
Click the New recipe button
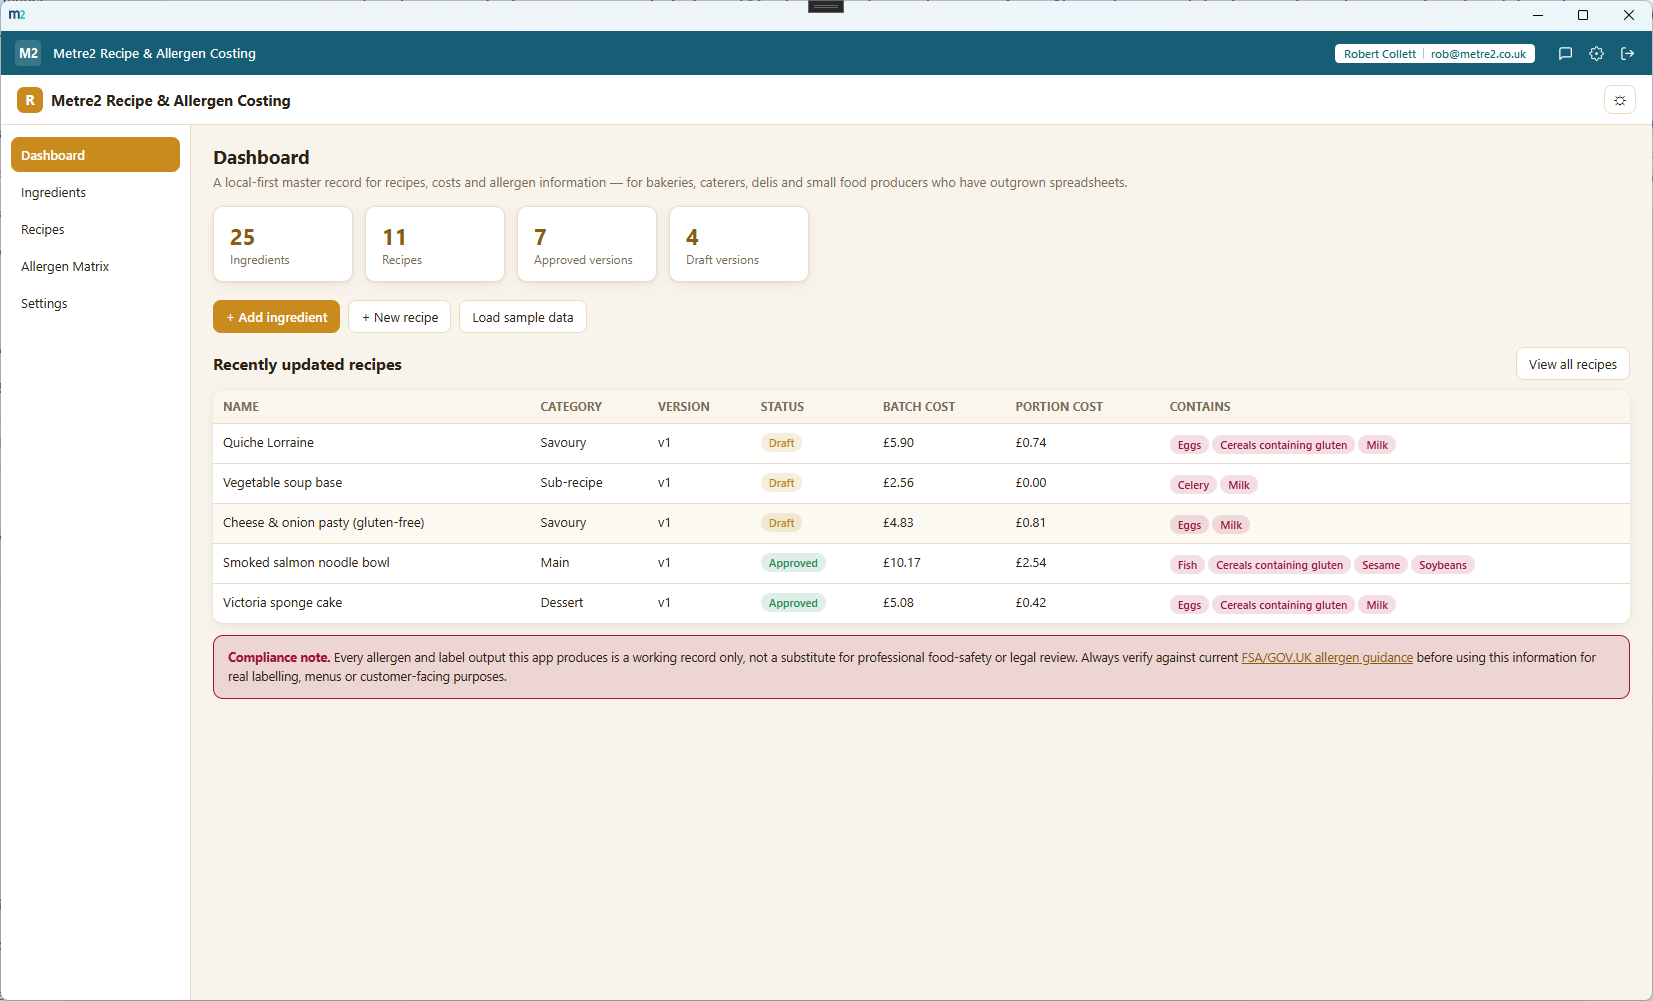(x=400, y=317)
